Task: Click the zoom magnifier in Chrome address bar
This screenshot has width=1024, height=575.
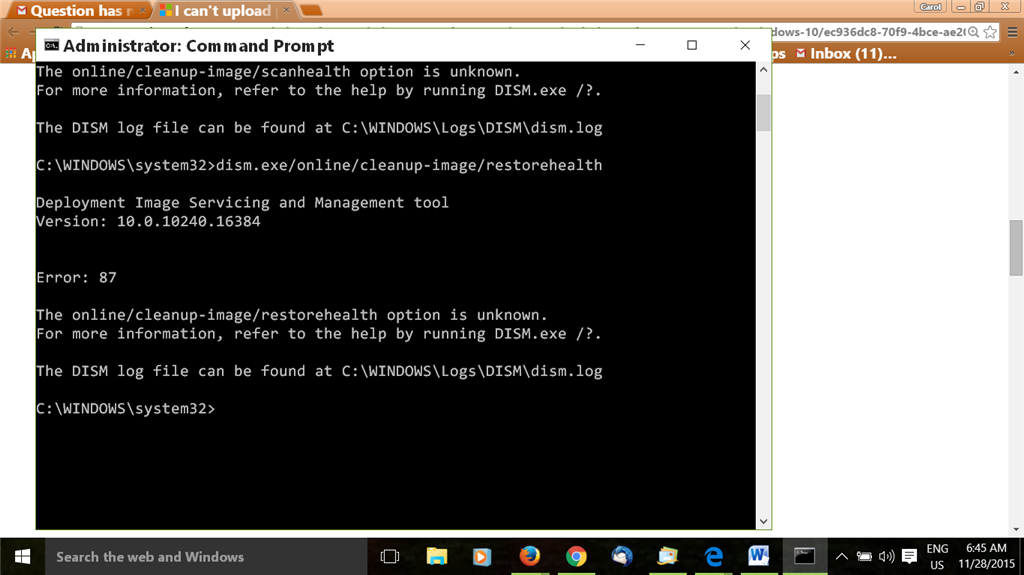Action: [x=974, y=32]
